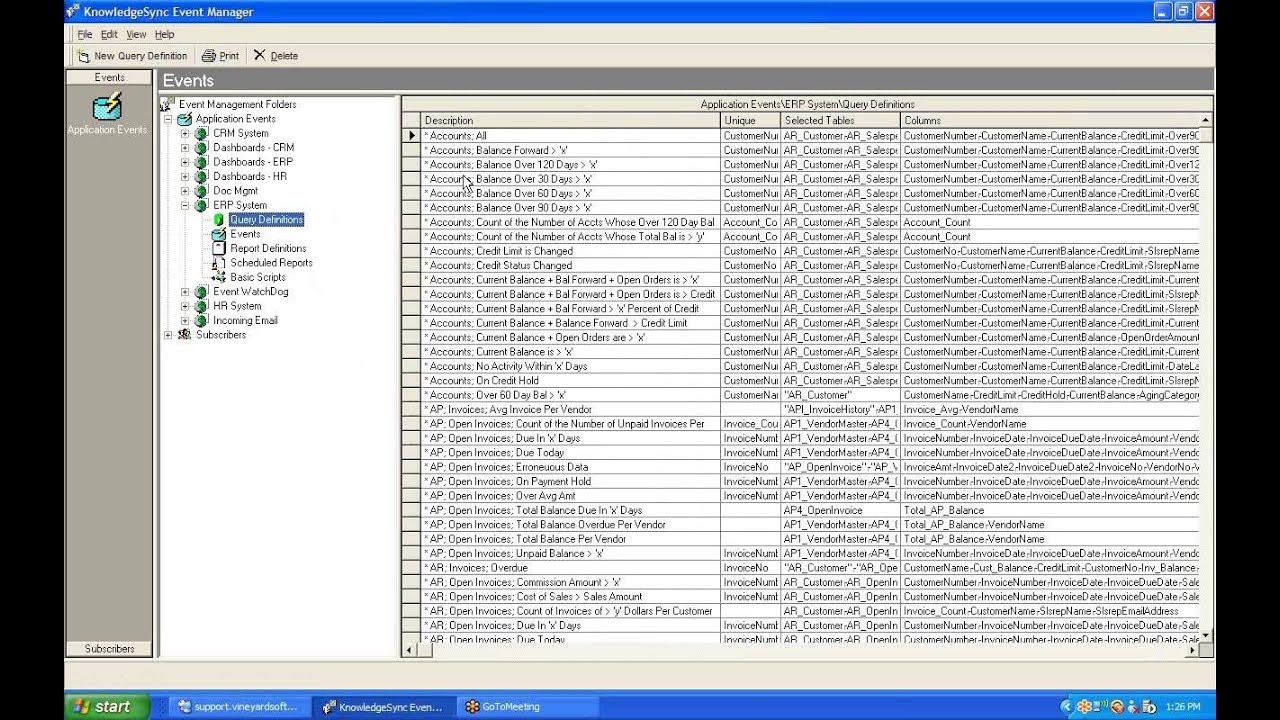Click the Scheduled Reports icon
This screenshot has width=1280, height=720.
coord(219,263)
